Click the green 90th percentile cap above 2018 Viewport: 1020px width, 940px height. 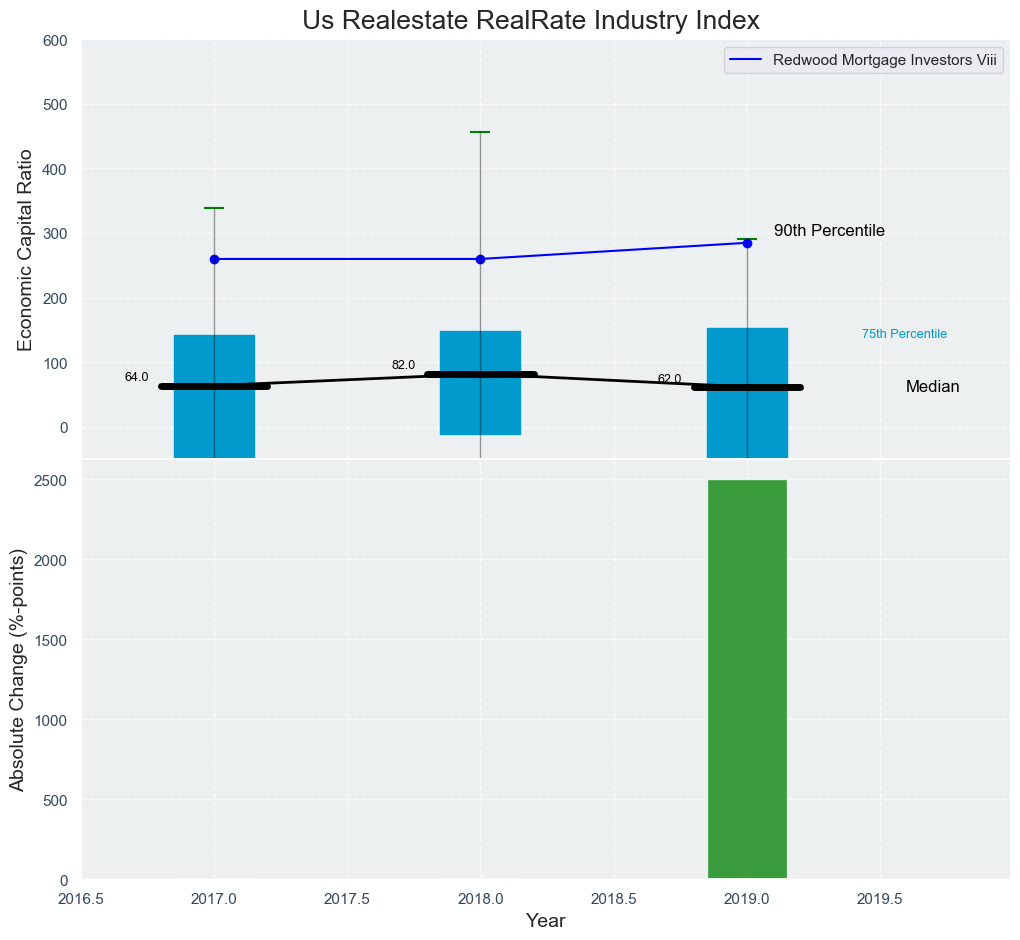pos(480,132)
